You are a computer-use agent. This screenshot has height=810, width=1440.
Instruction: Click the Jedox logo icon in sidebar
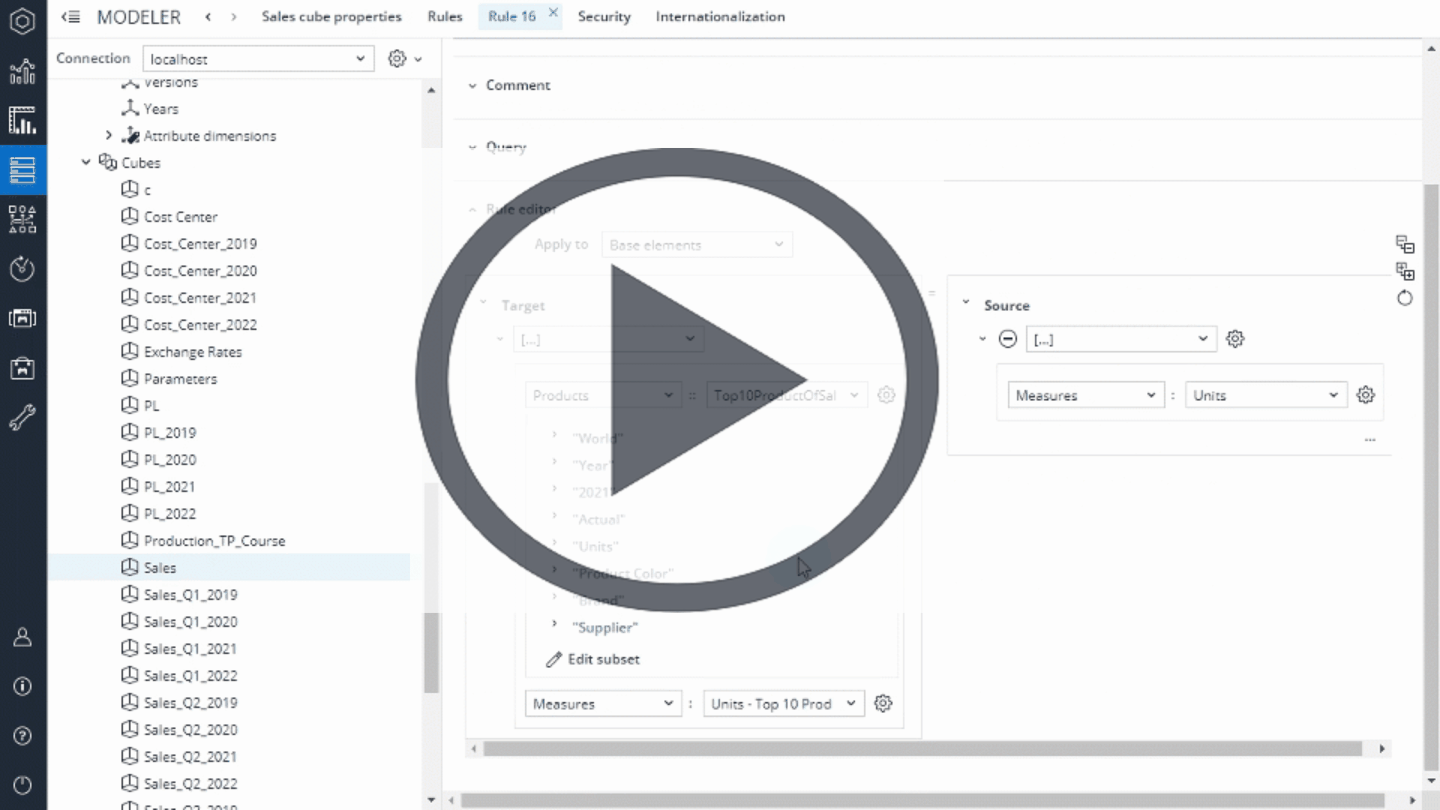(x=22, y=21)
